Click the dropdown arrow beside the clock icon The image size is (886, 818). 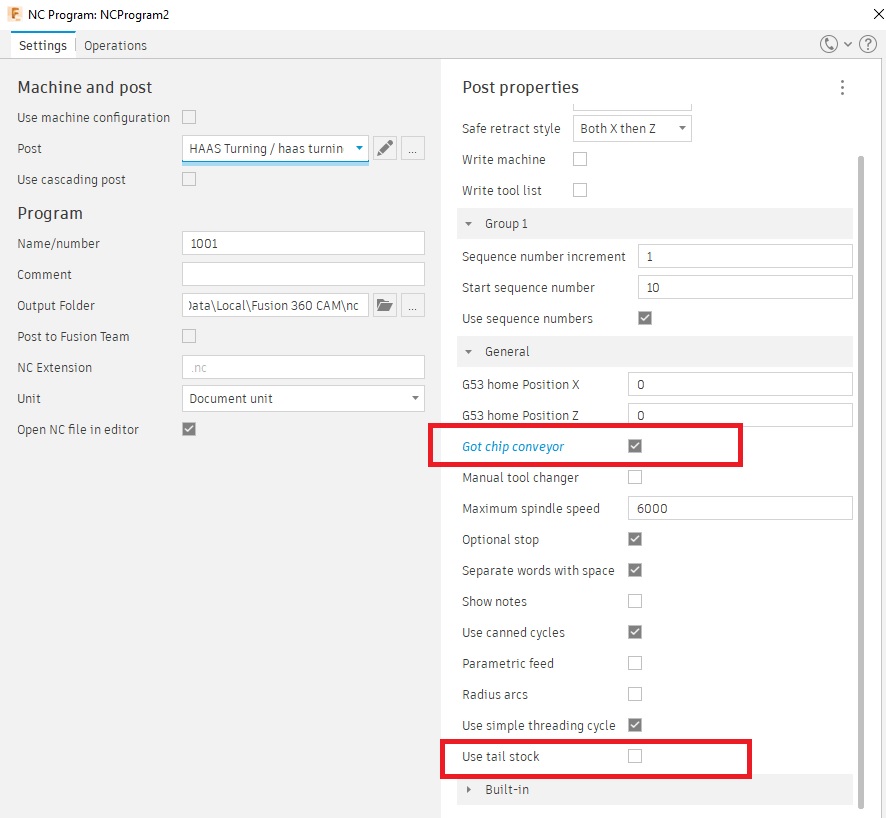coord(847,44)
